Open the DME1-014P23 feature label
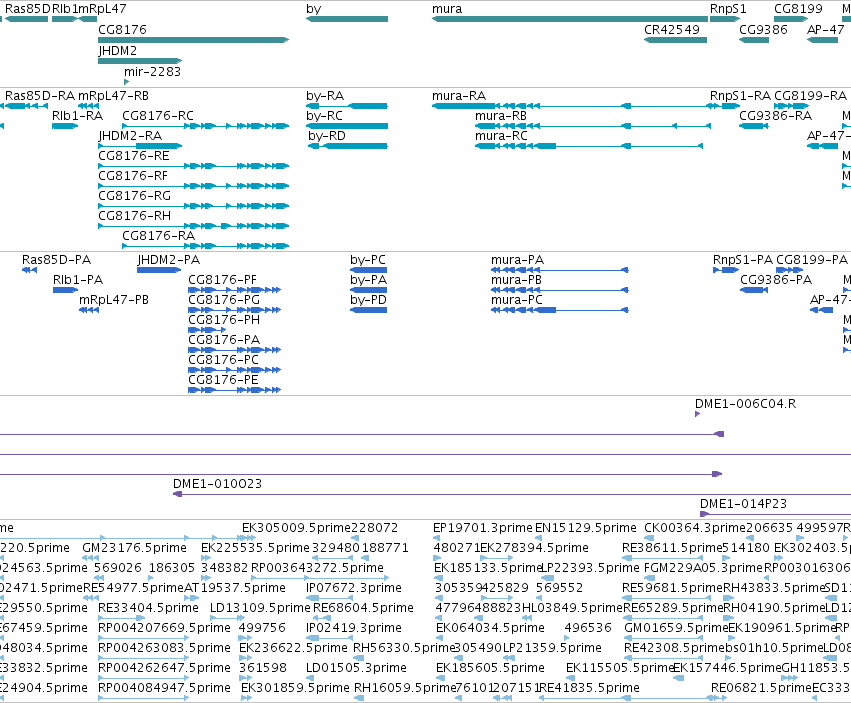 (744, 504)
